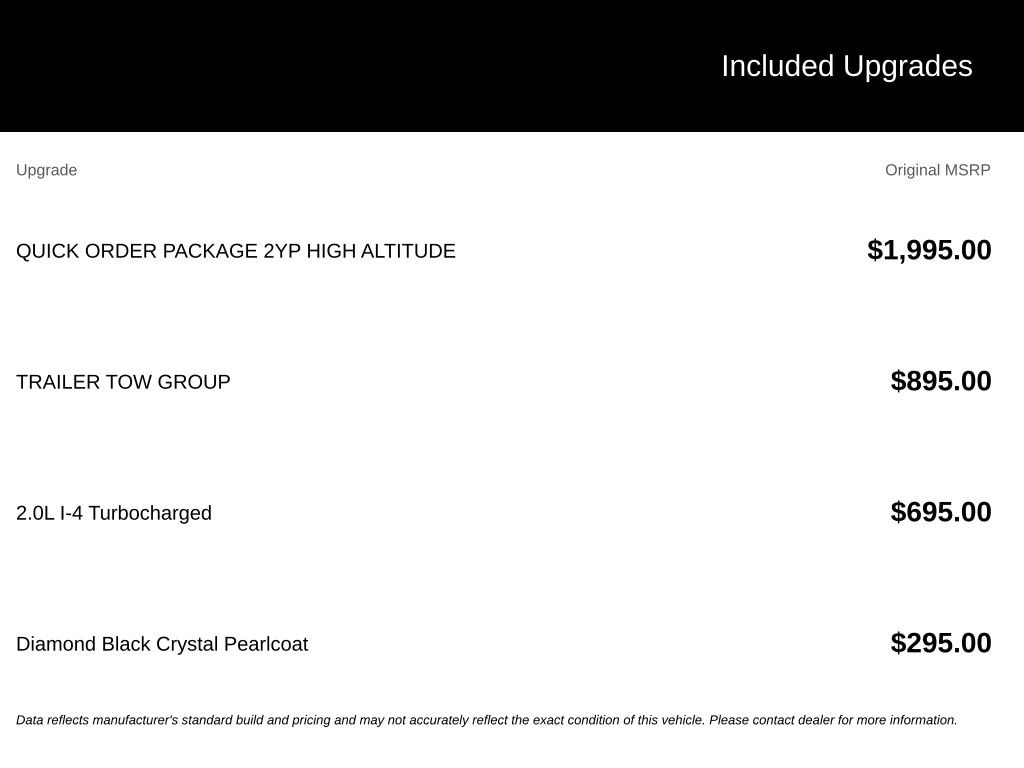Click the Included Upgrades heading

[846, 67]
